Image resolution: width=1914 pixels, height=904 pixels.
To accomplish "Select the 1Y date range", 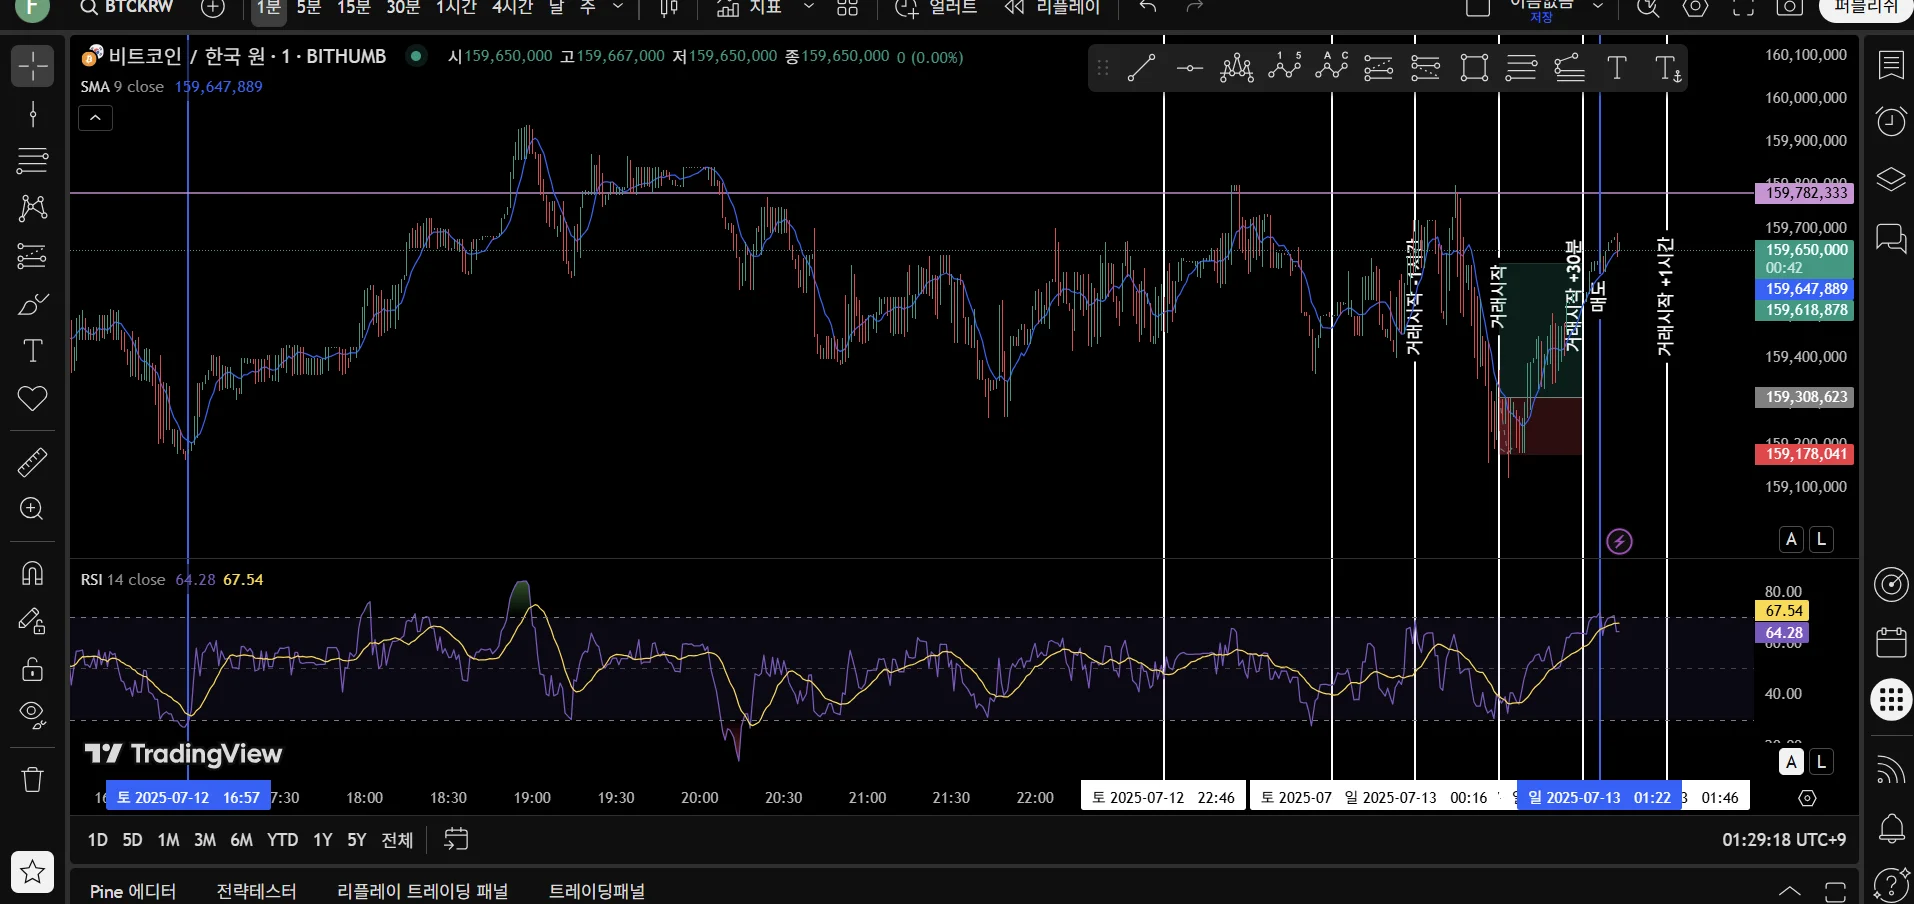I will point(322,840).
